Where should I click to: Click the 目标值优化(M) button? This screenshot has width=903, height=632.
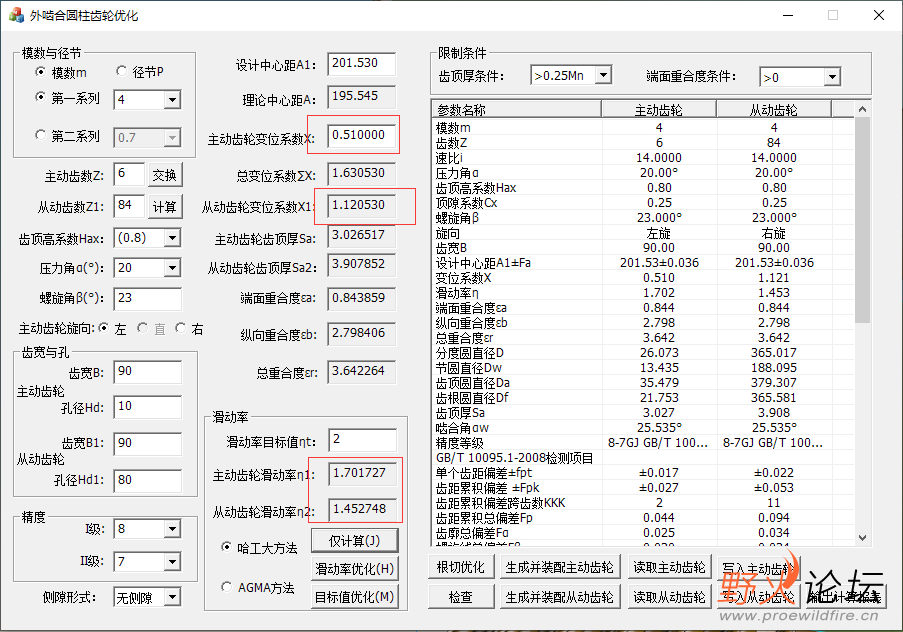pos(354,597)
